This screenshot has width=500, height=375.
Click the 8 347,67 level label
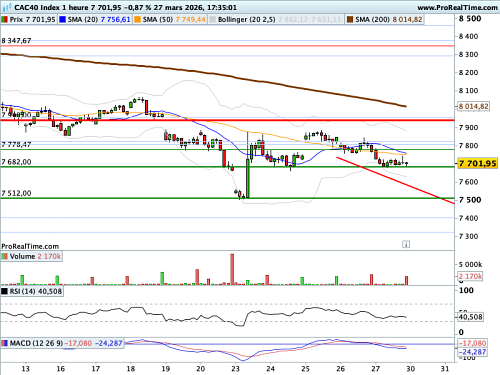(x=16, y=41)
